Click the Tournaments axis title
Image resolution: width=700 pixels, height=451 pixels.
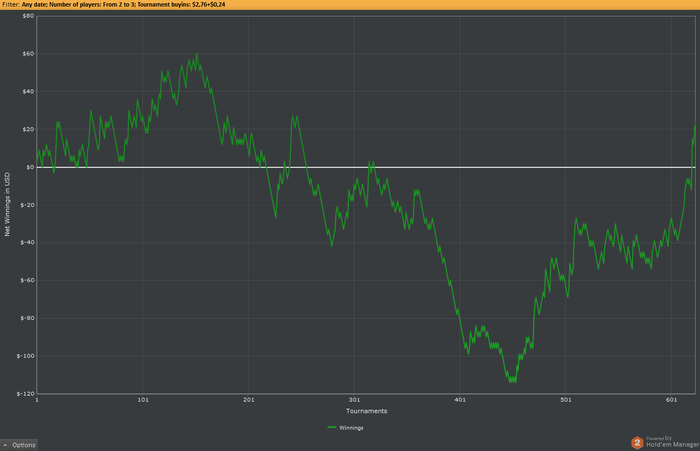(x=367, y=411)
